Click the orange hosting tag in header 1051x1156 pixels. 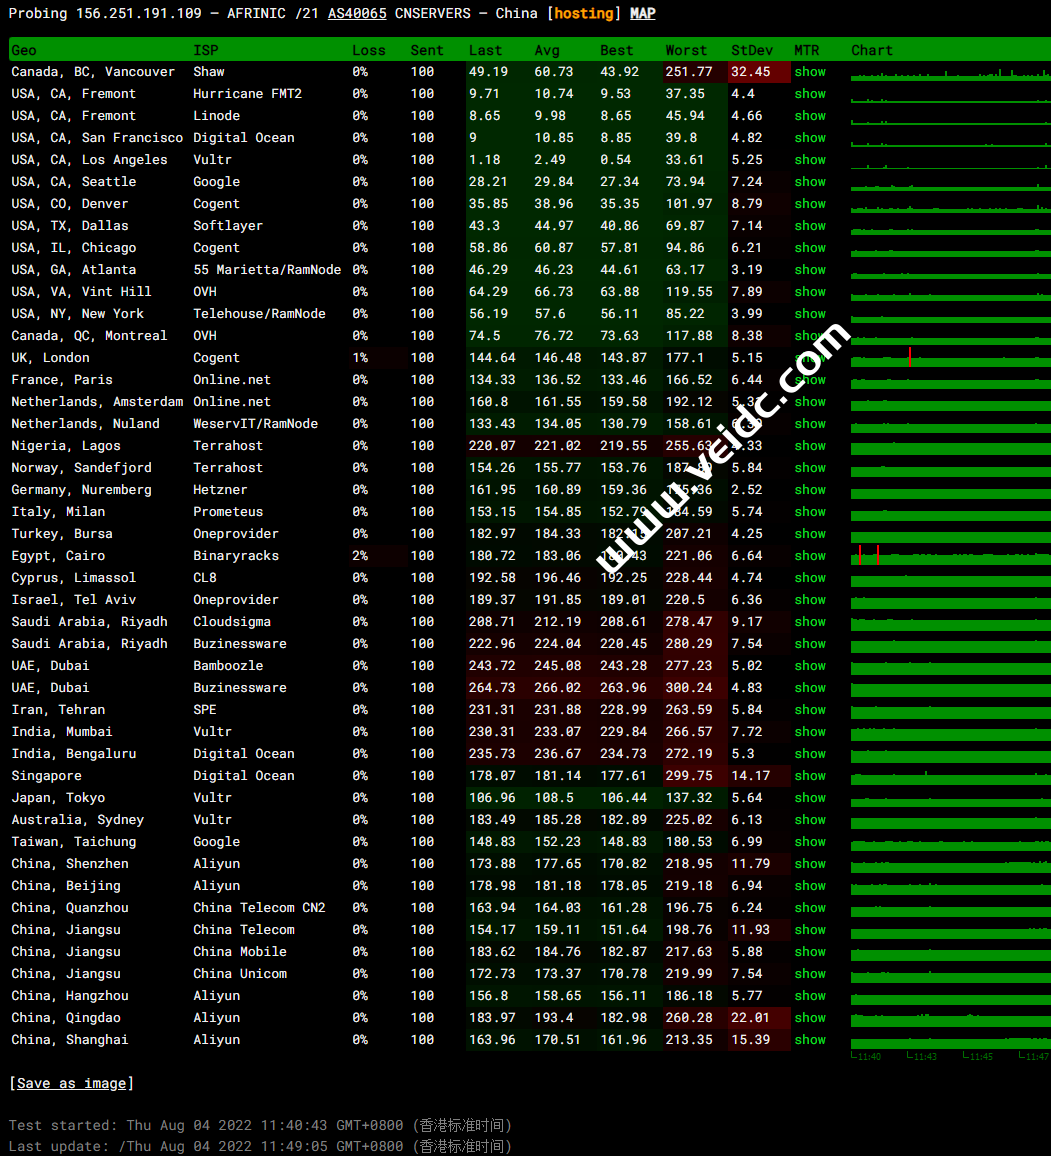[x=585, y=13]
